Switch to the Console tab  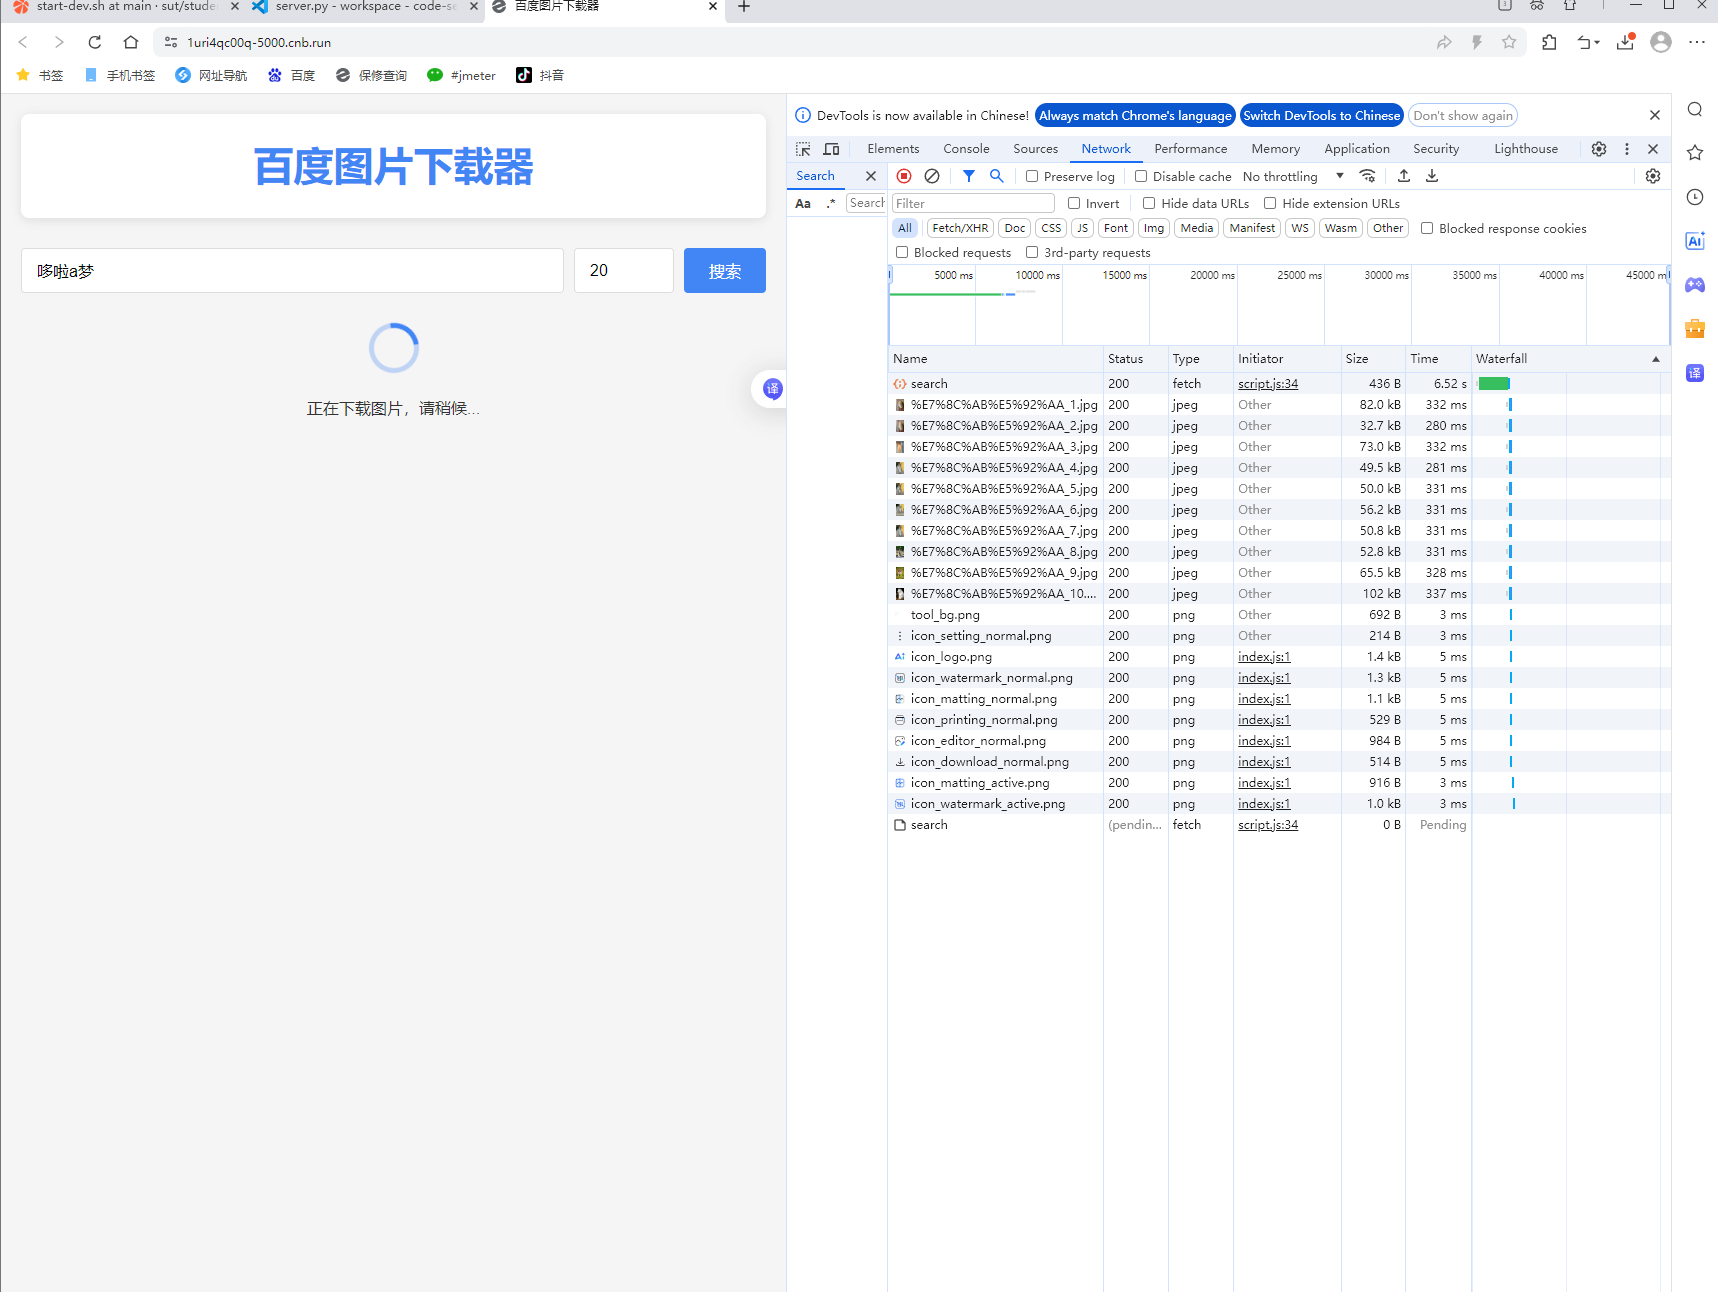tap(966, 149)
